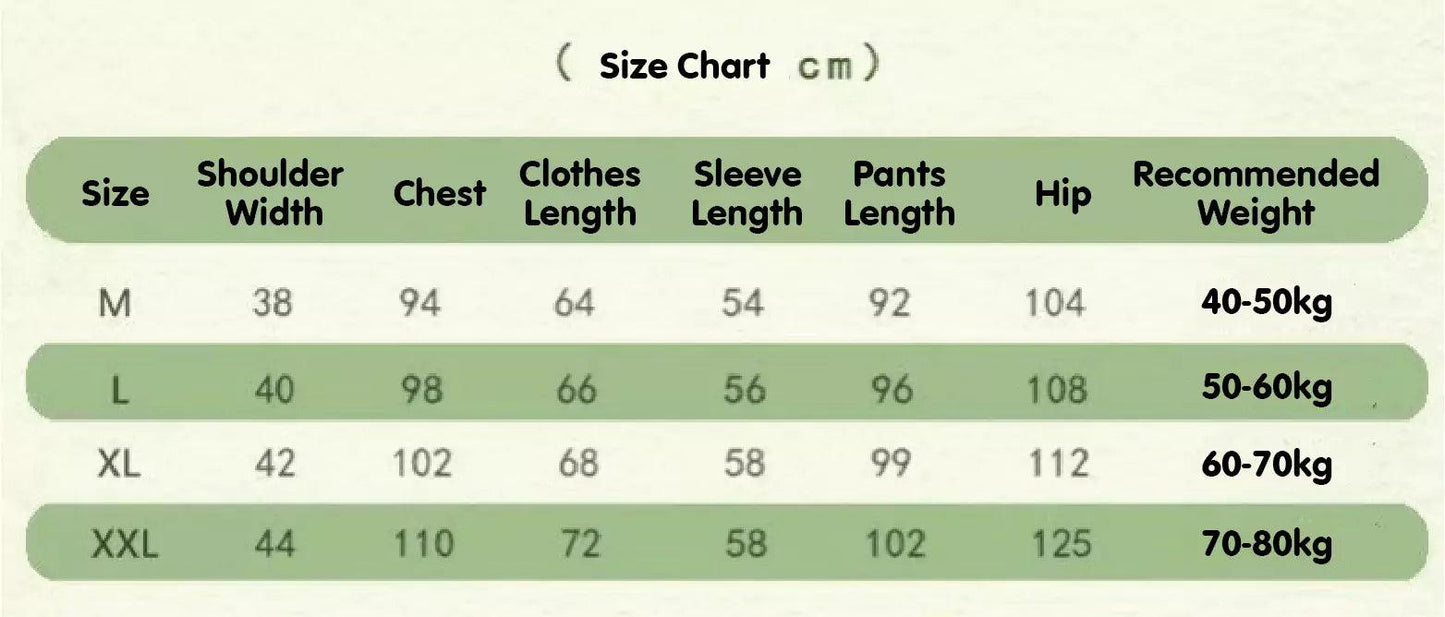This screenshot has width=1445, height=617.
Task: Choose the XL size row label
Action: coord(119,464)
